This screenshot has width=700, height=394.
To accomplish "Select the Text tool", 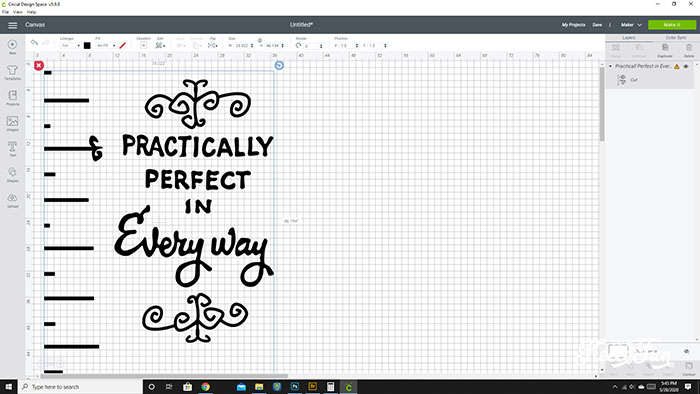I will 12,148.
